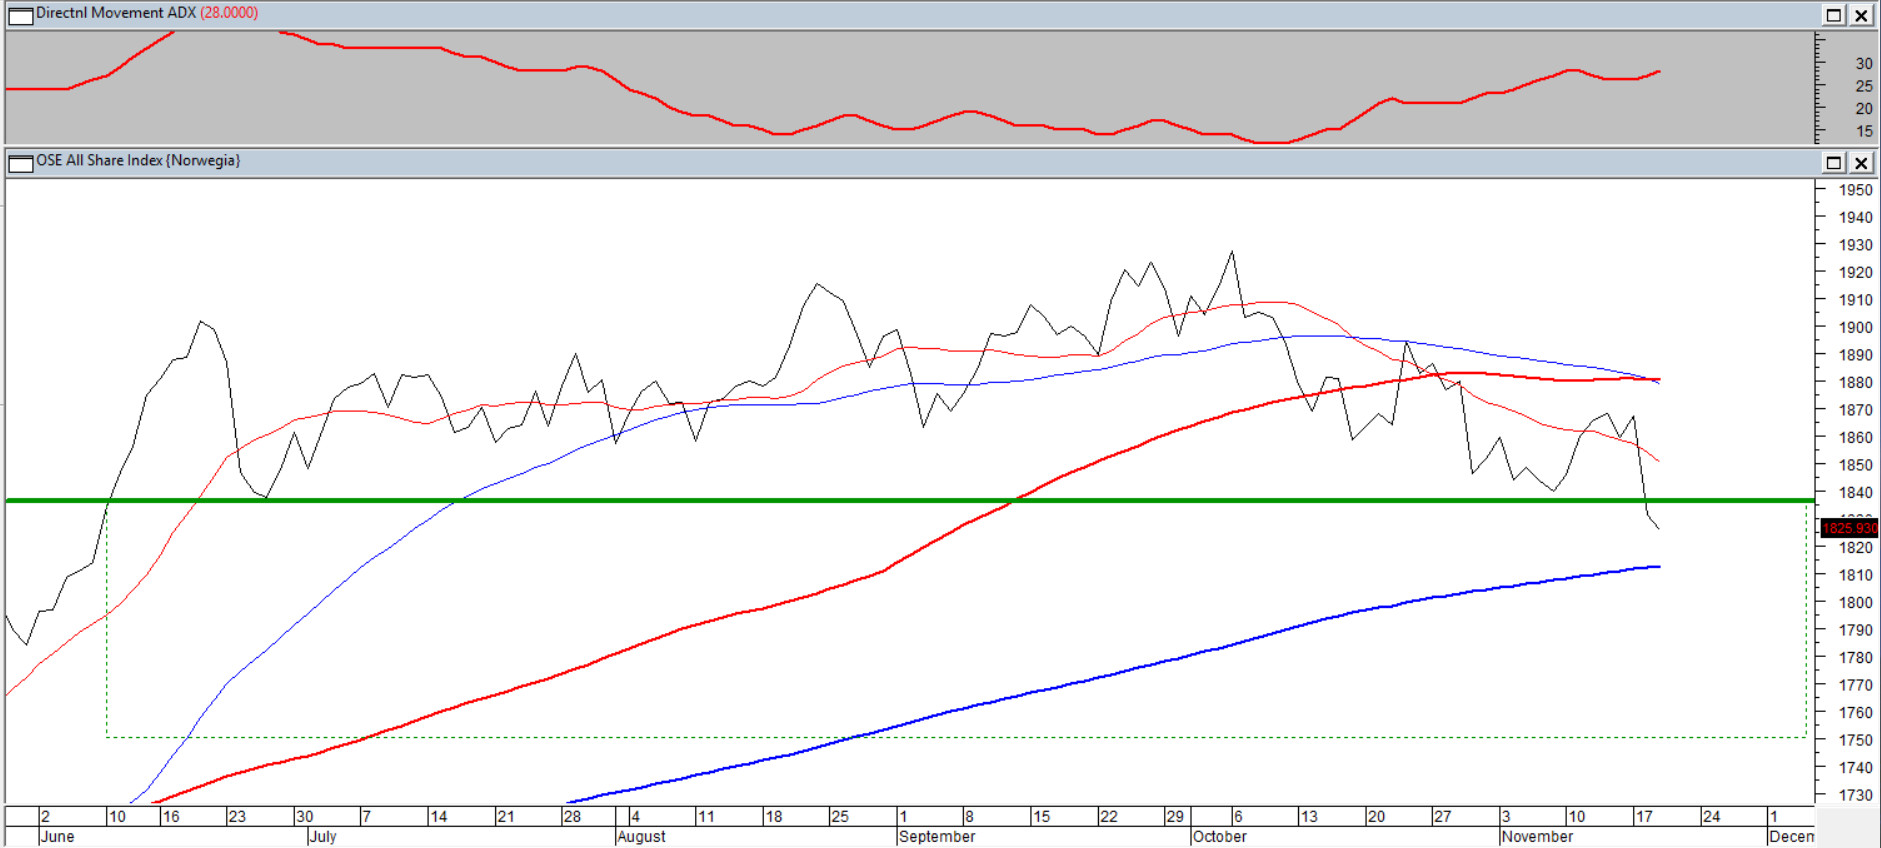Image resolution: width=1881 pixels, height=848 pixels.
Task: Maximize the Directnl Movement ADX panel
Action: (1834, 15)
